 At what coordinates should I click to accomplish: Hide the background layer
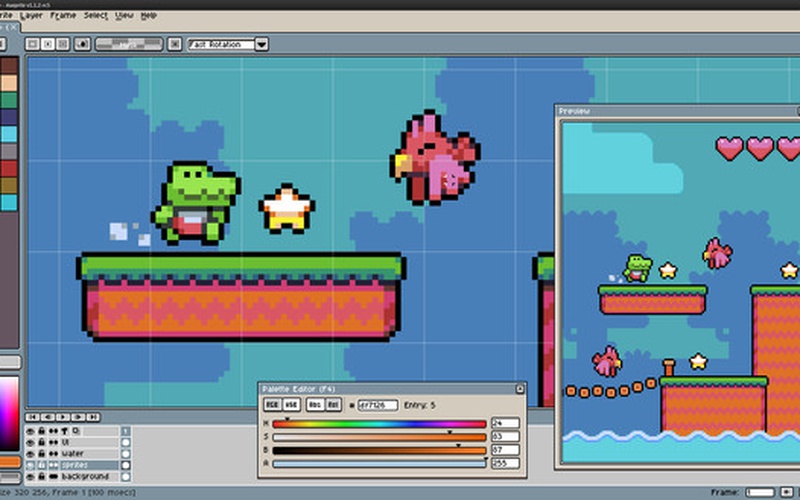click(x=30, y=477)
